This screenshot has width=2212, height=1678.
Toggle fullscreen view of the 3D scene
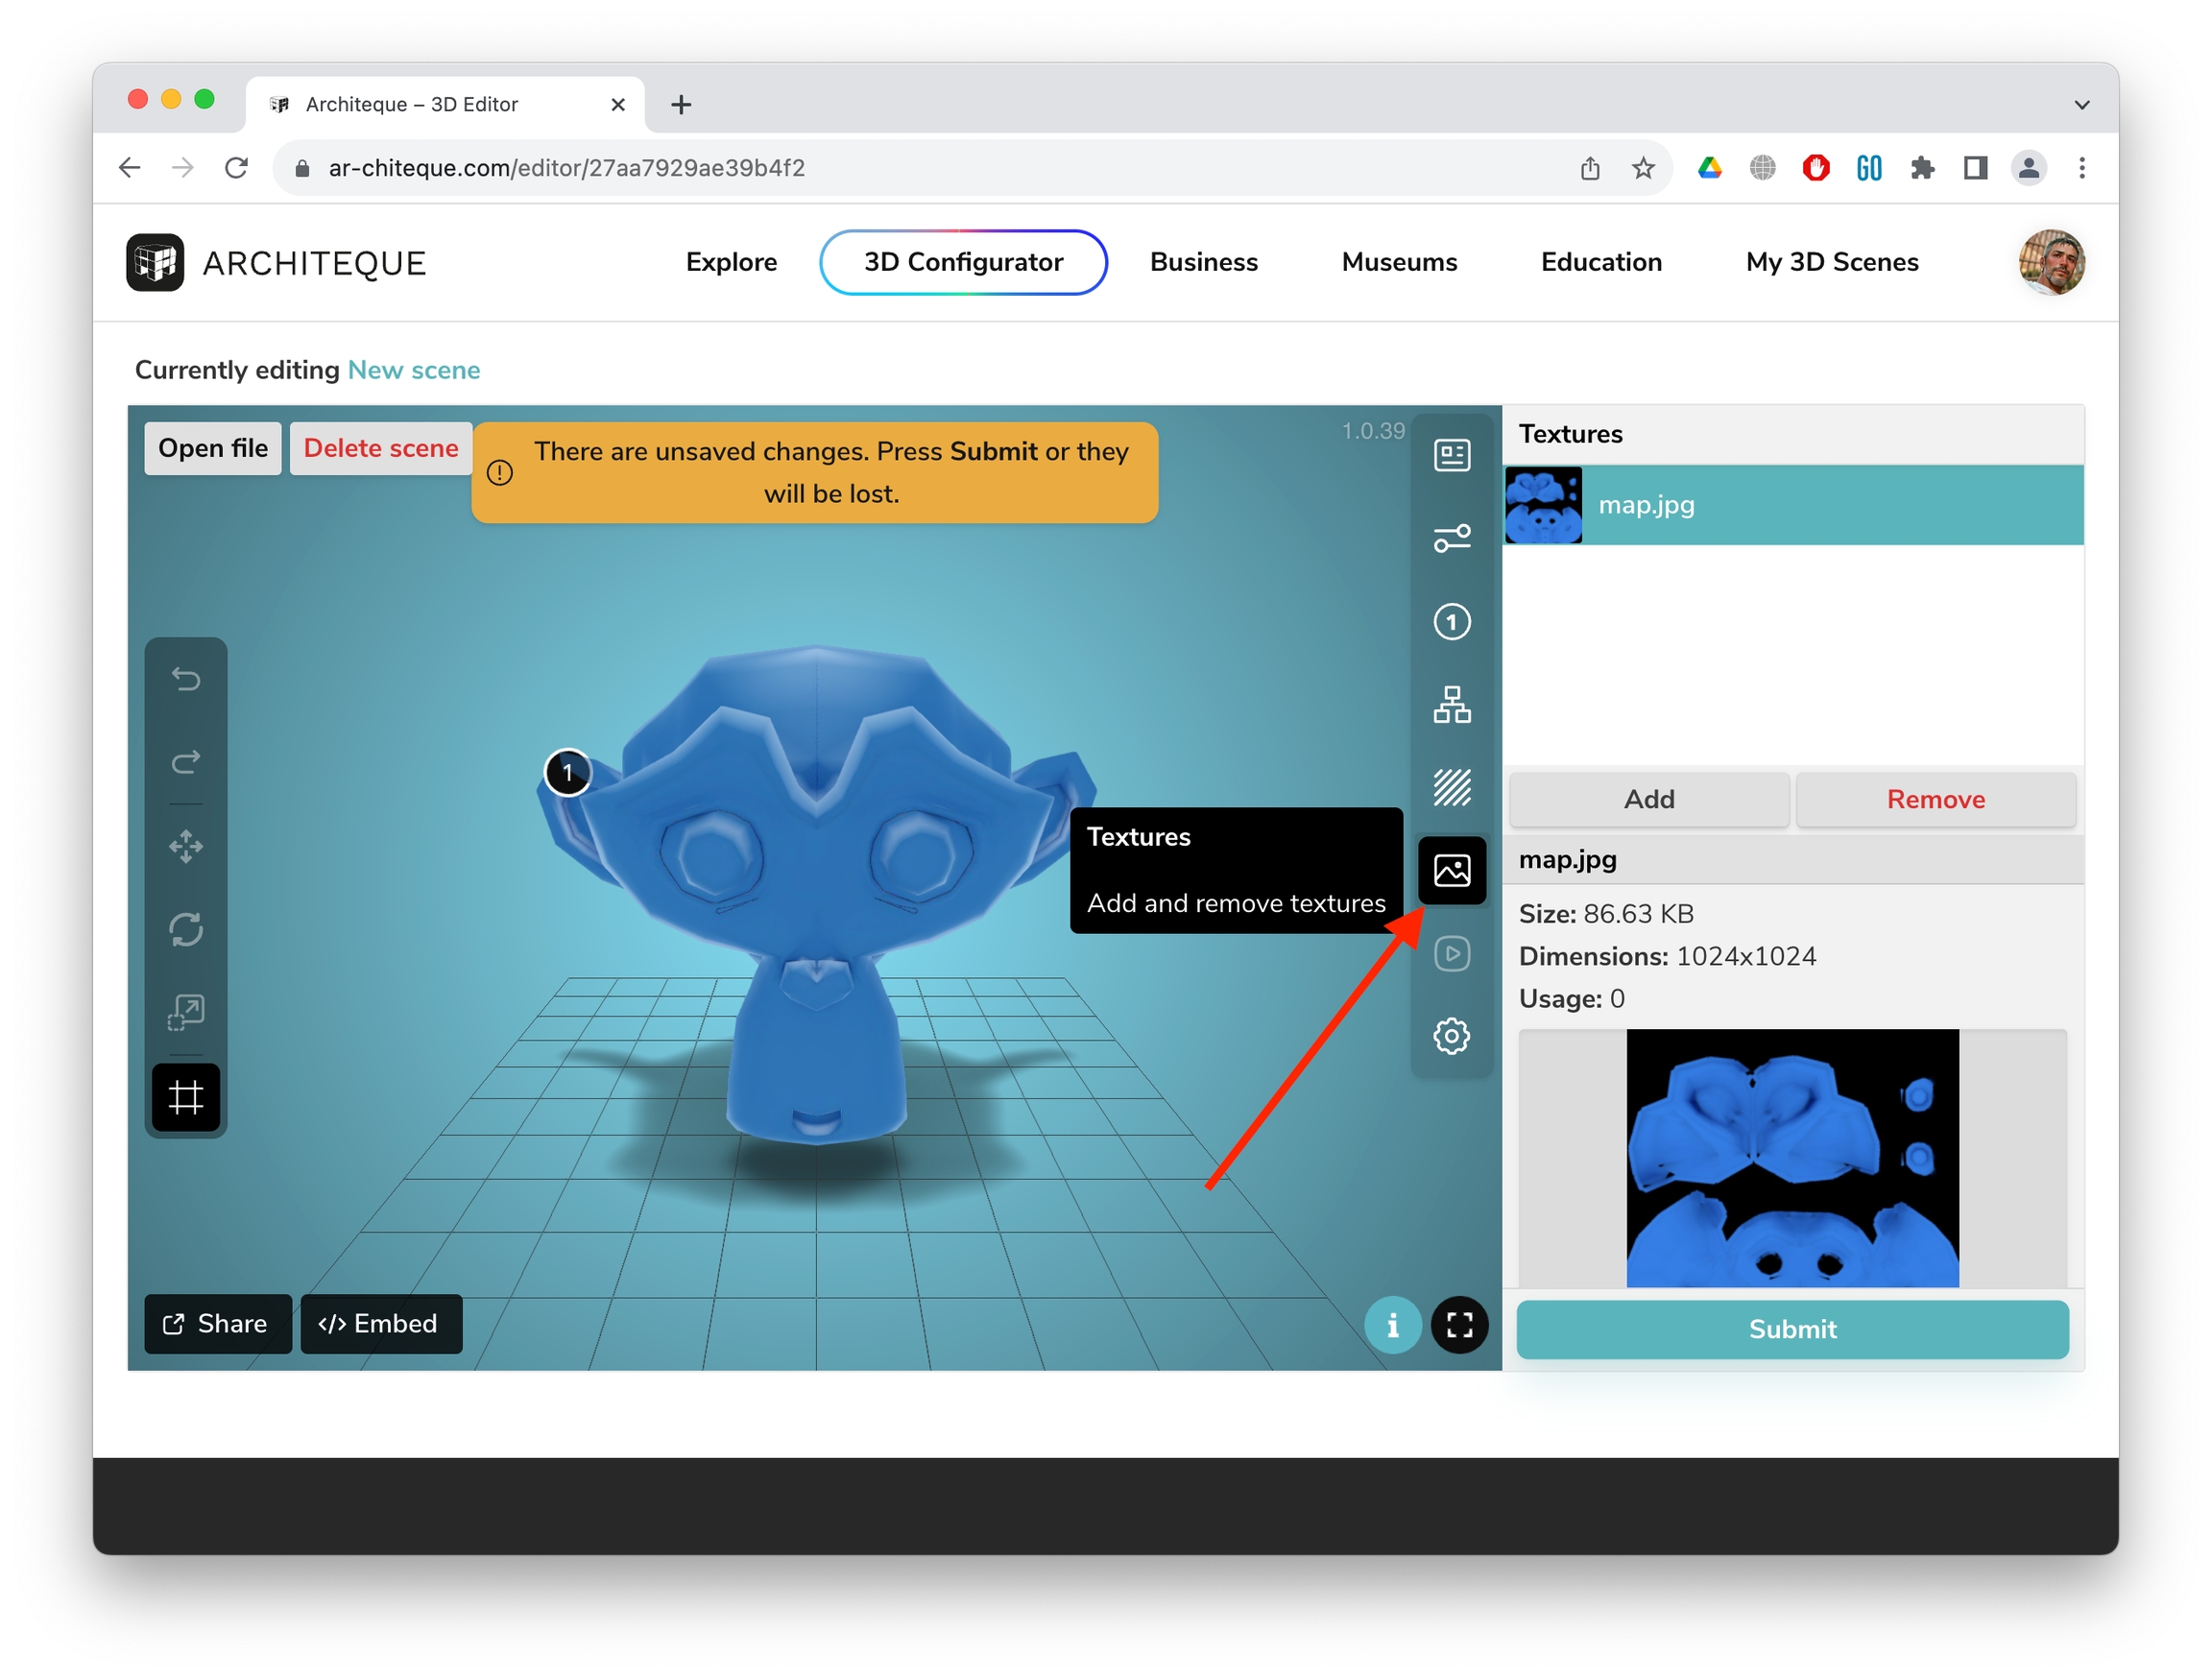pyautogui.click(x=1459, y=1325)
